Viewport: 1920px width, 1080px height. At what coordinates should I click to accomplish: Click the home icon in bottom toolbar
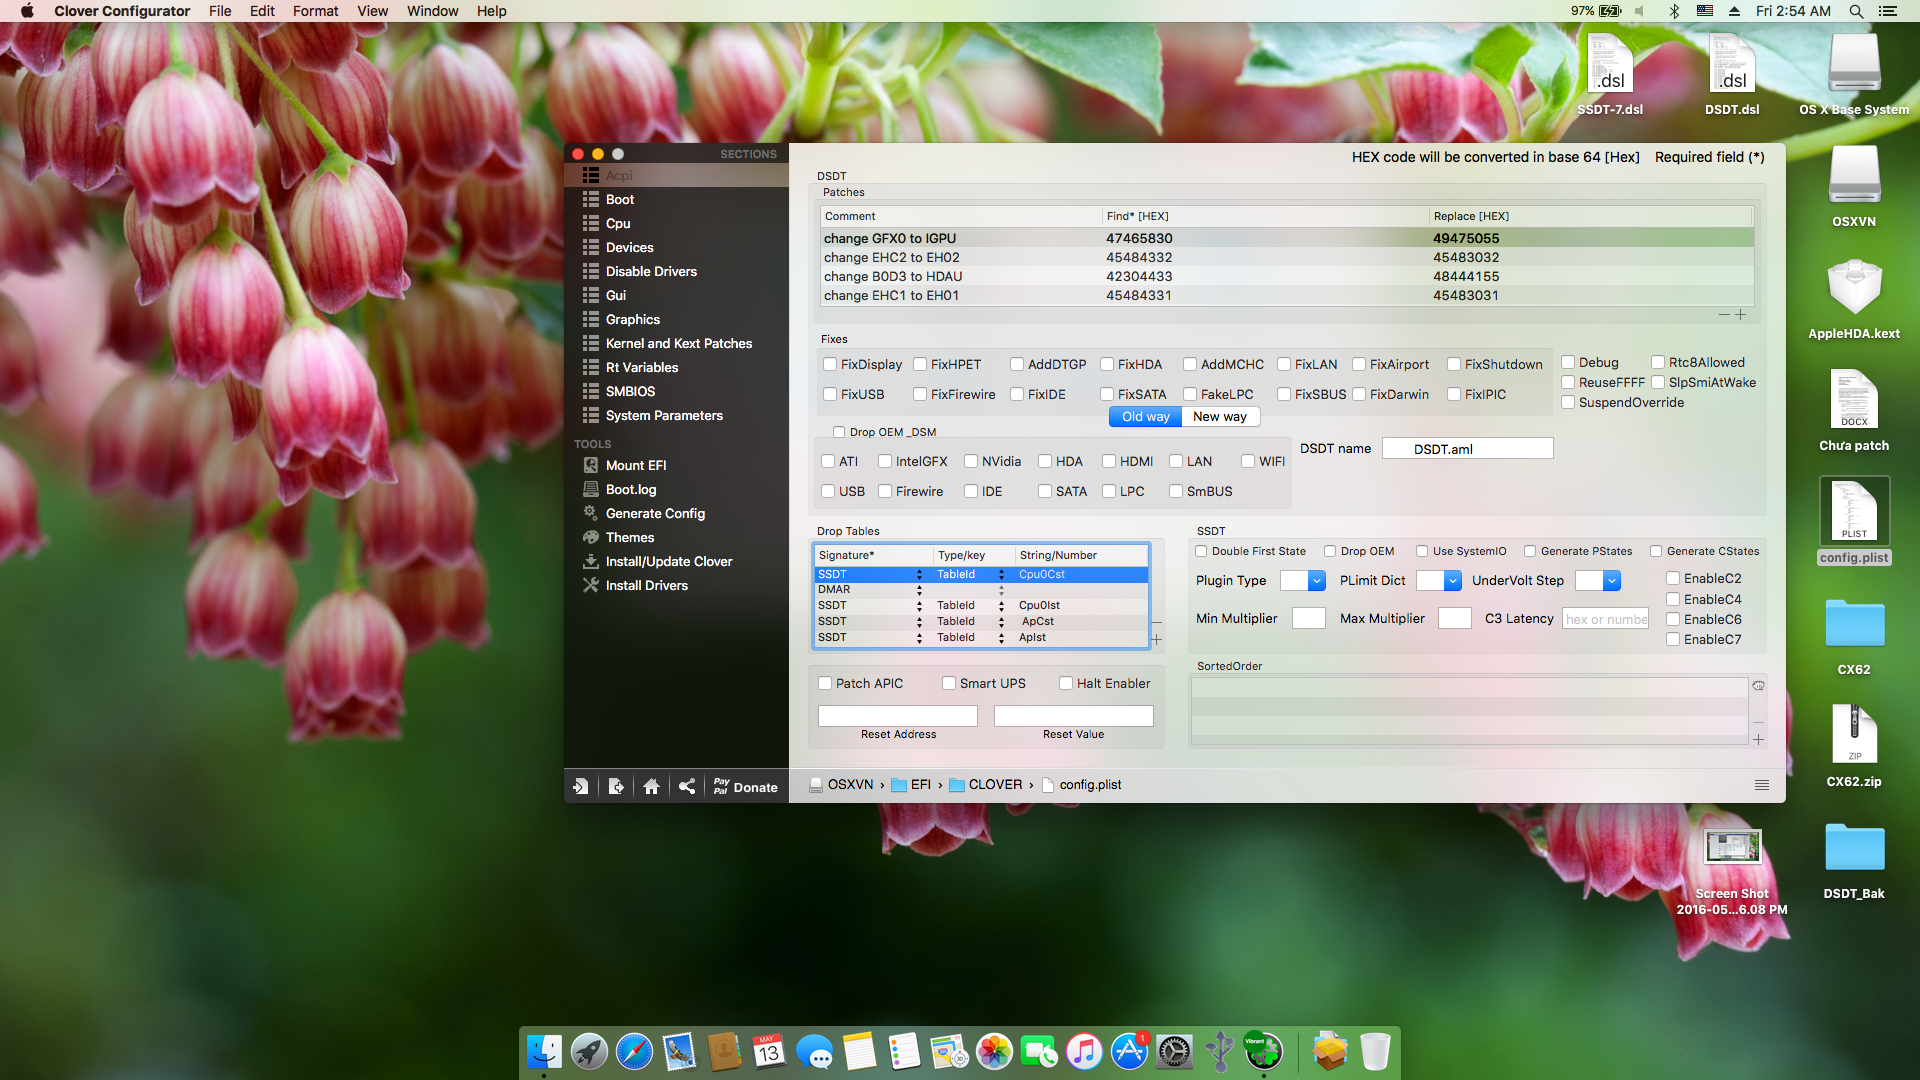[x=651, y=787]
